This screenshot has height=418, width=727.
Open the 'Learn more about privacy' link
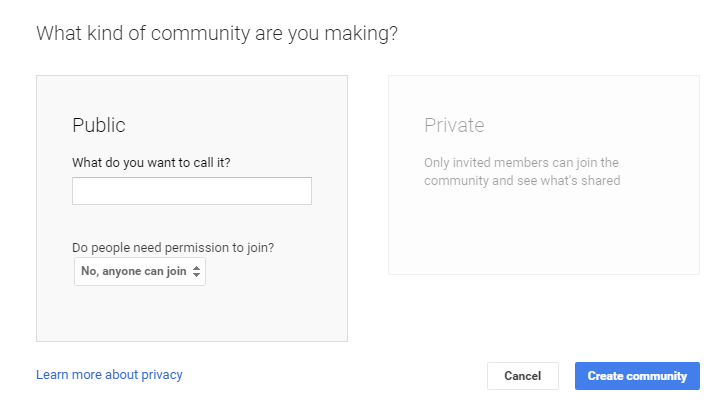coord(109,375)
